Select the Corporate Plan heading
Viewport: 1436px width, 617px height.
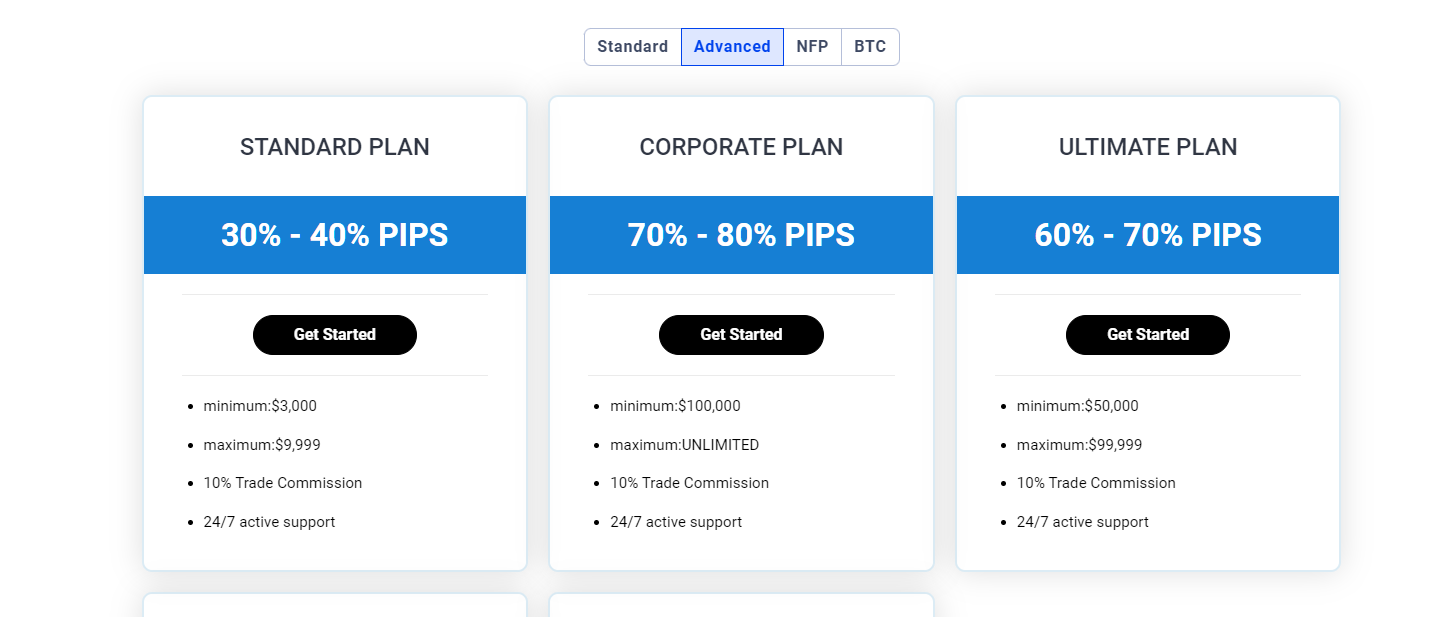[x=741, y=146]
